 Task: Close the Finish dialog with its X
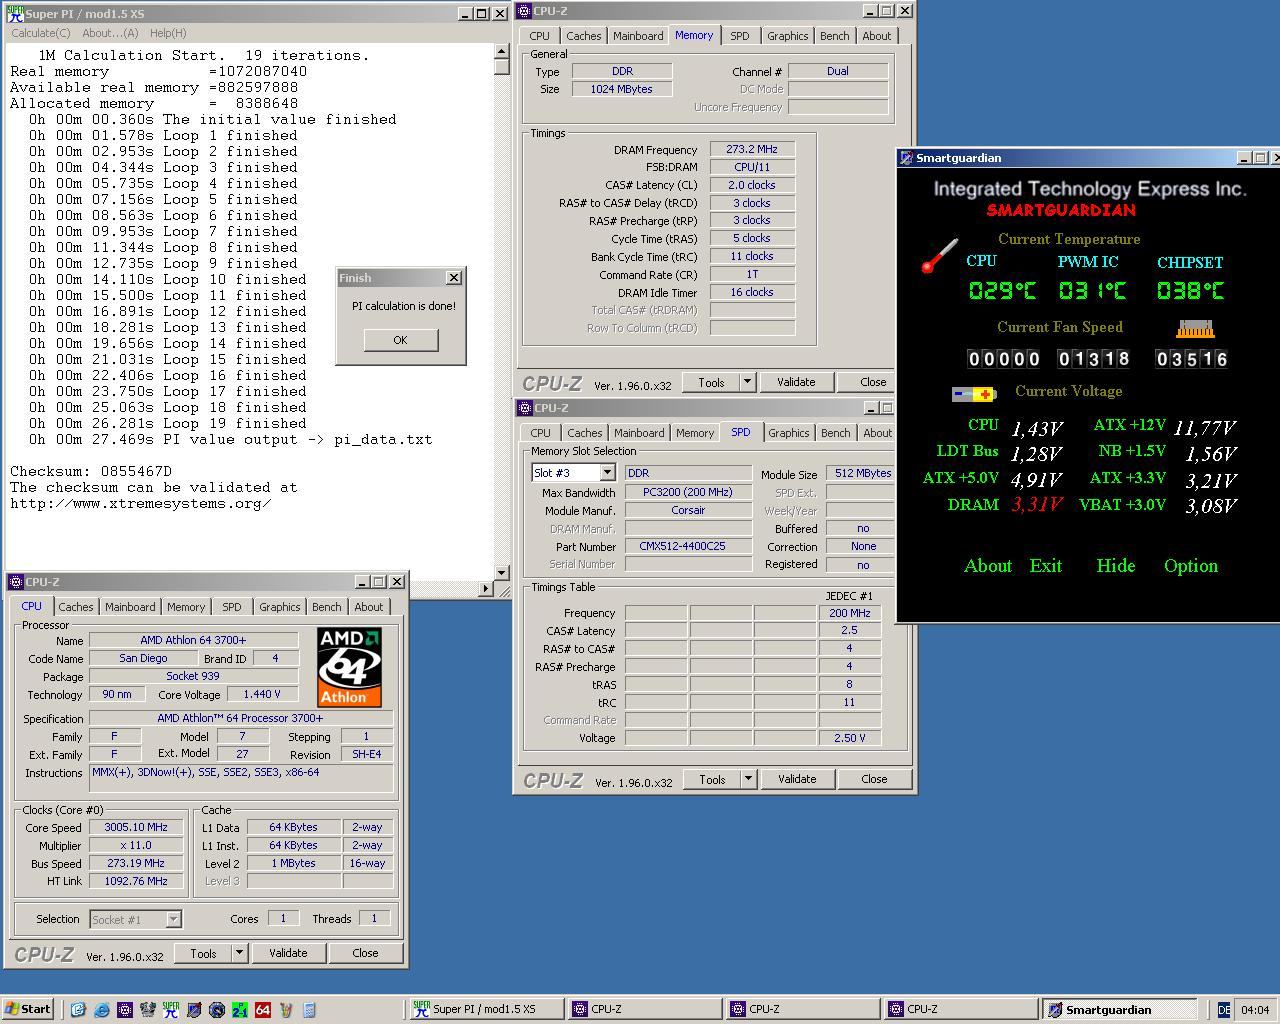(453, 278)
